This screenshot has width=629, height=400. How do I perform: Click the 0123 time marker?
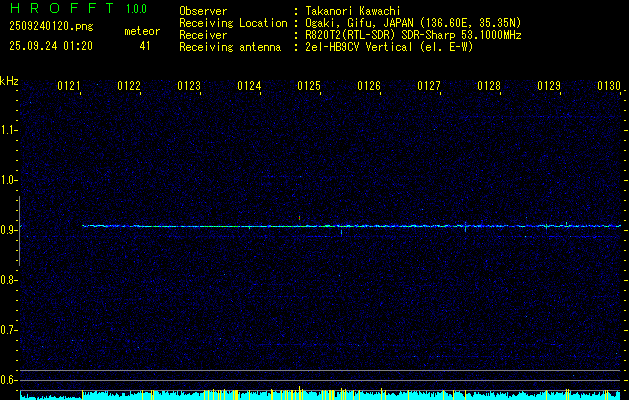coord(189,86)
